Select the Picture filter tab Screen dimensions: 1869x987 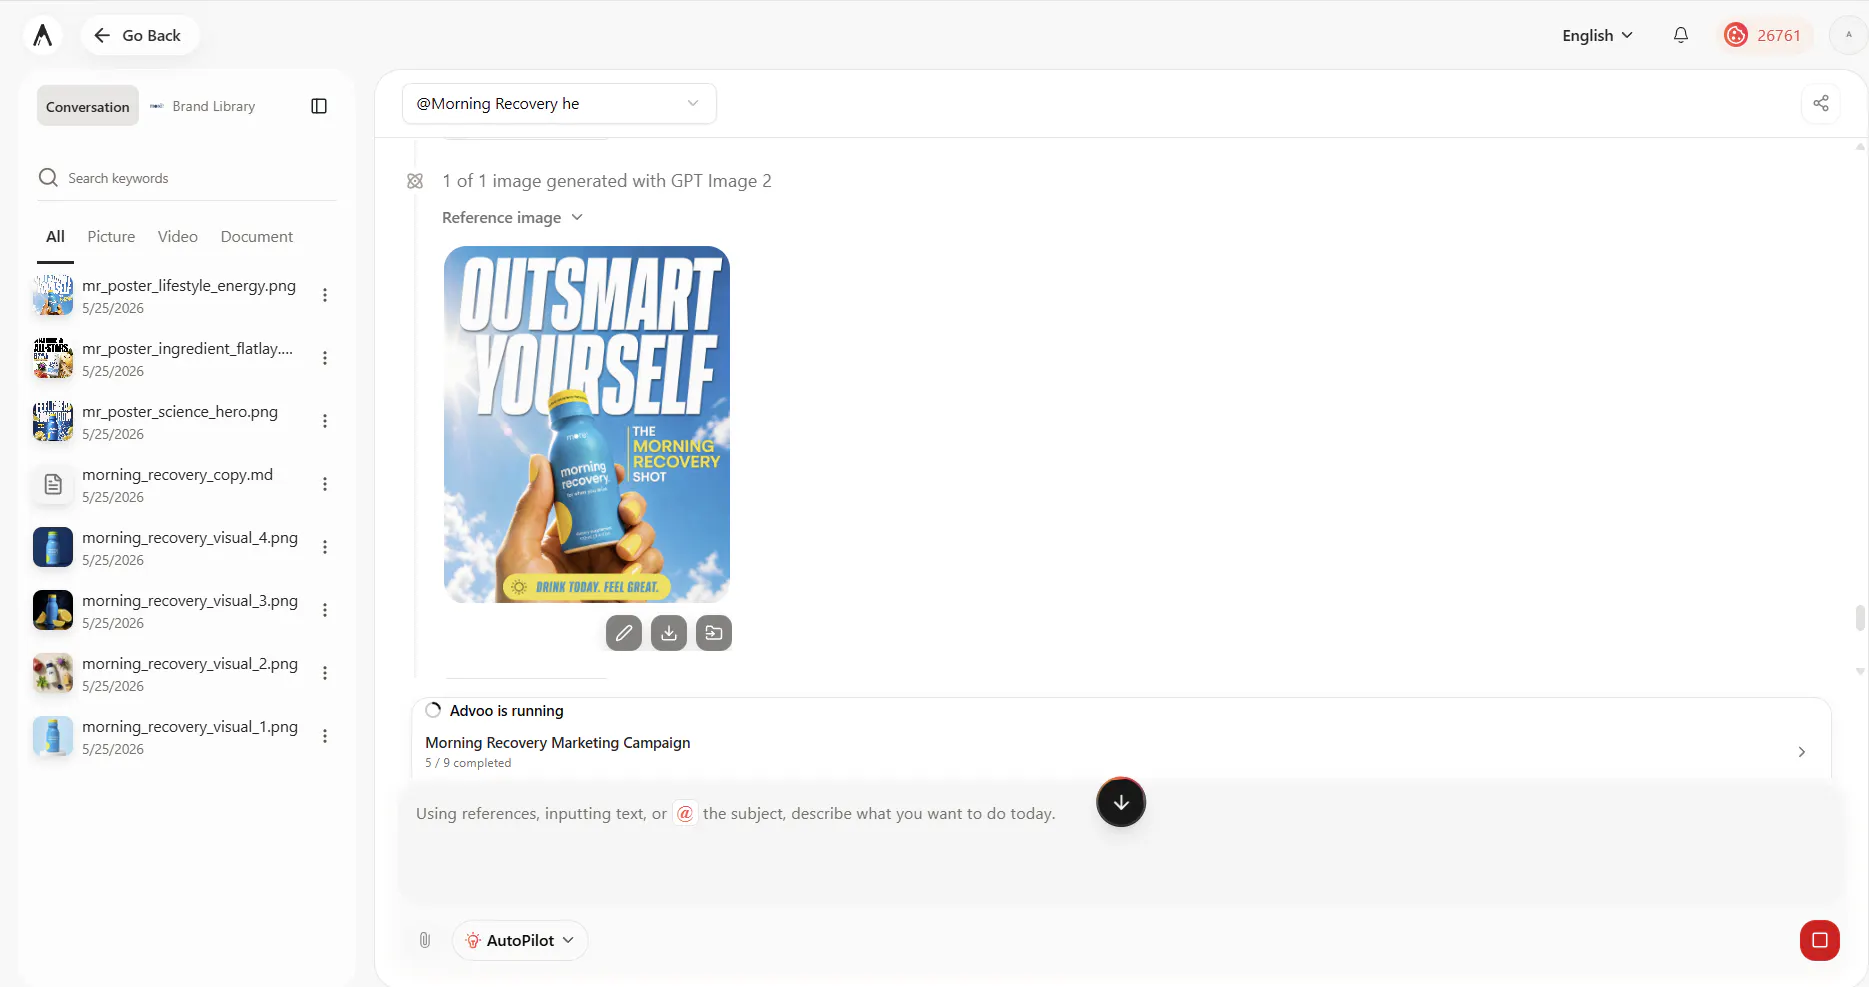(x=111, y=237)
